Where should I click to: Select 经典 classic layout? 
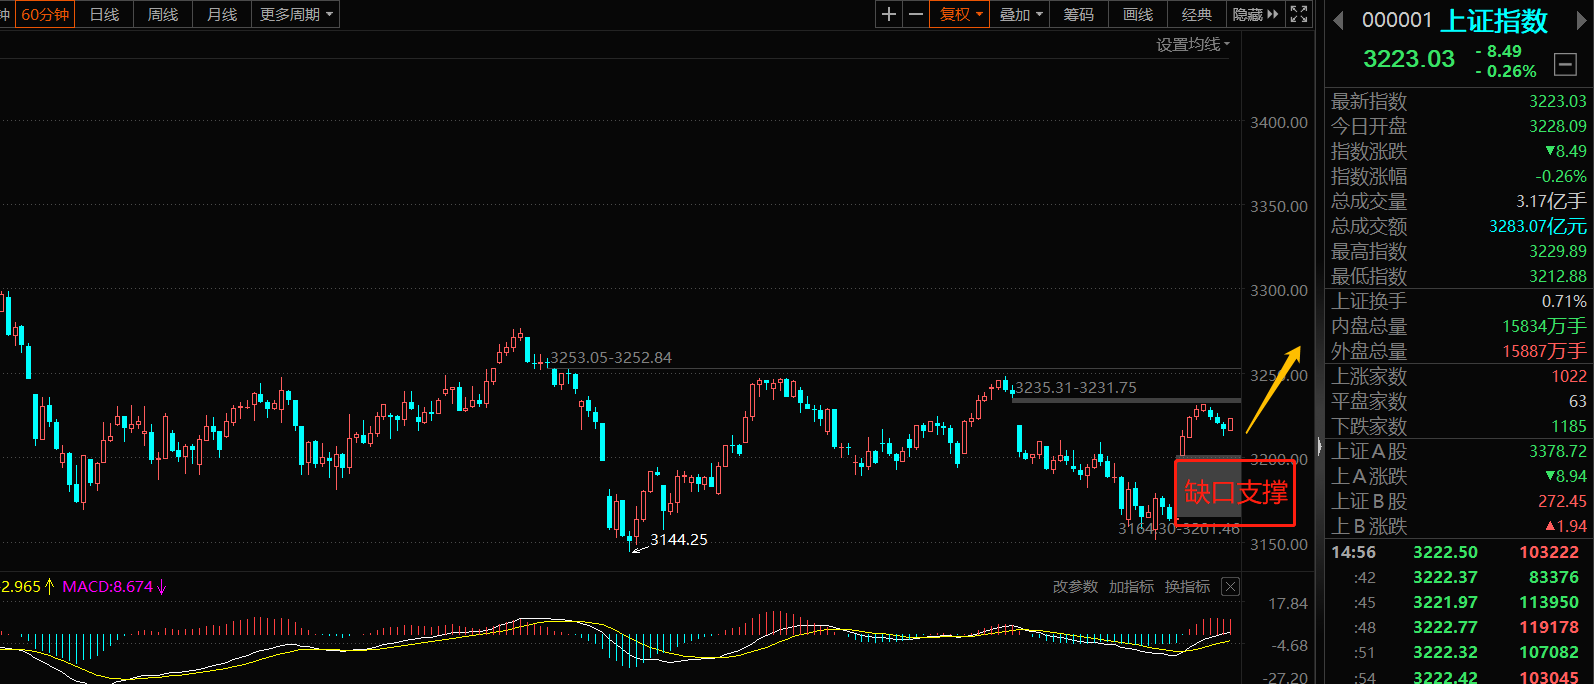click(1197, 14)
